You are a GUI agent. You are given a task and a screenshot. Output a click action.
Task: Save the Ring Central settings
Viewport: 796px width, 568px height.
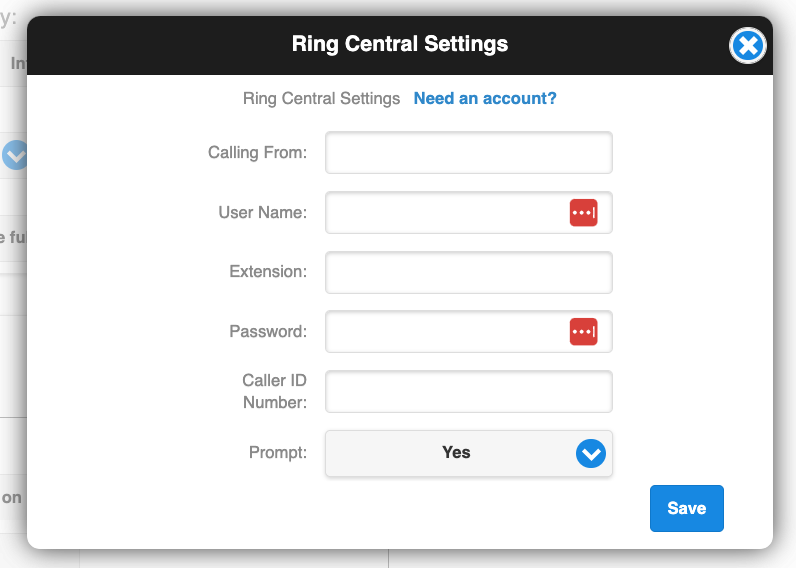point(686,508)
